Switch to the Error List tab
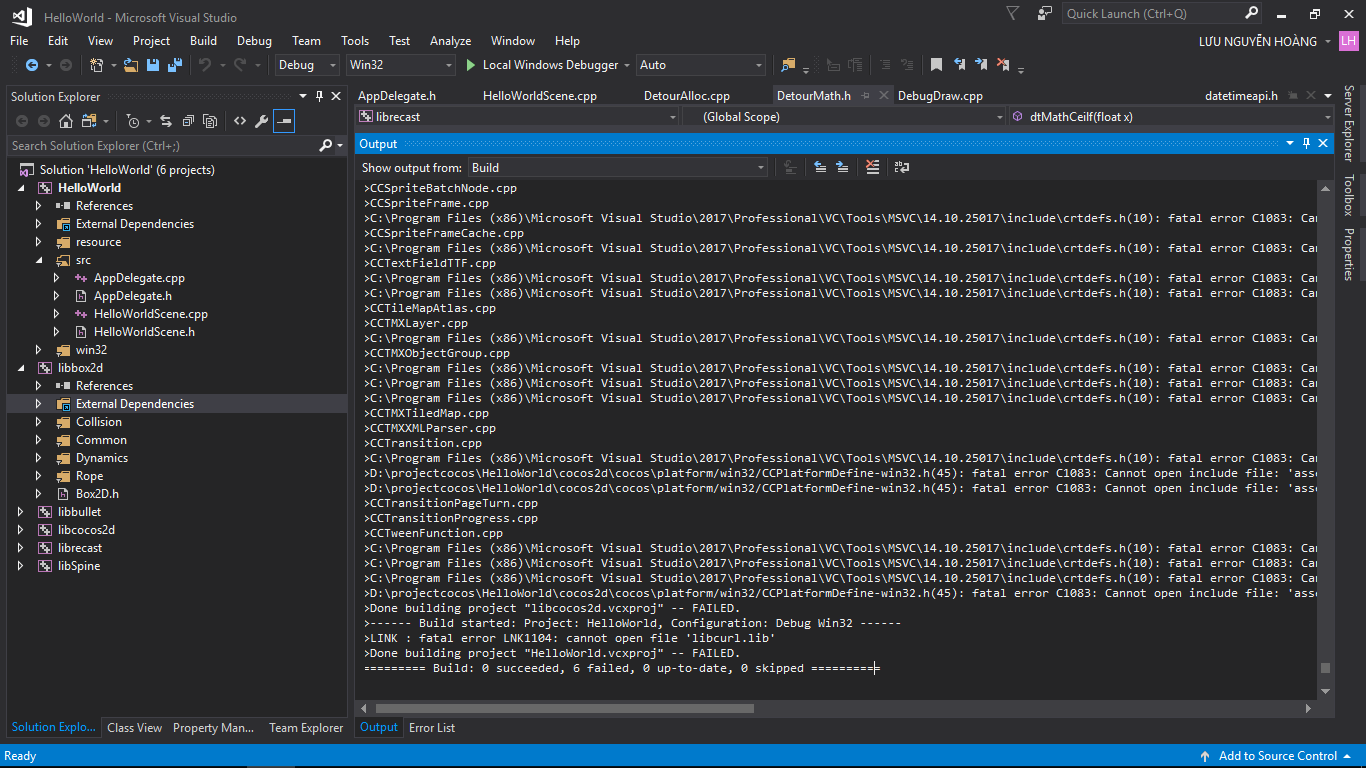The image size is (1366, 768). (x=432, y=728)
